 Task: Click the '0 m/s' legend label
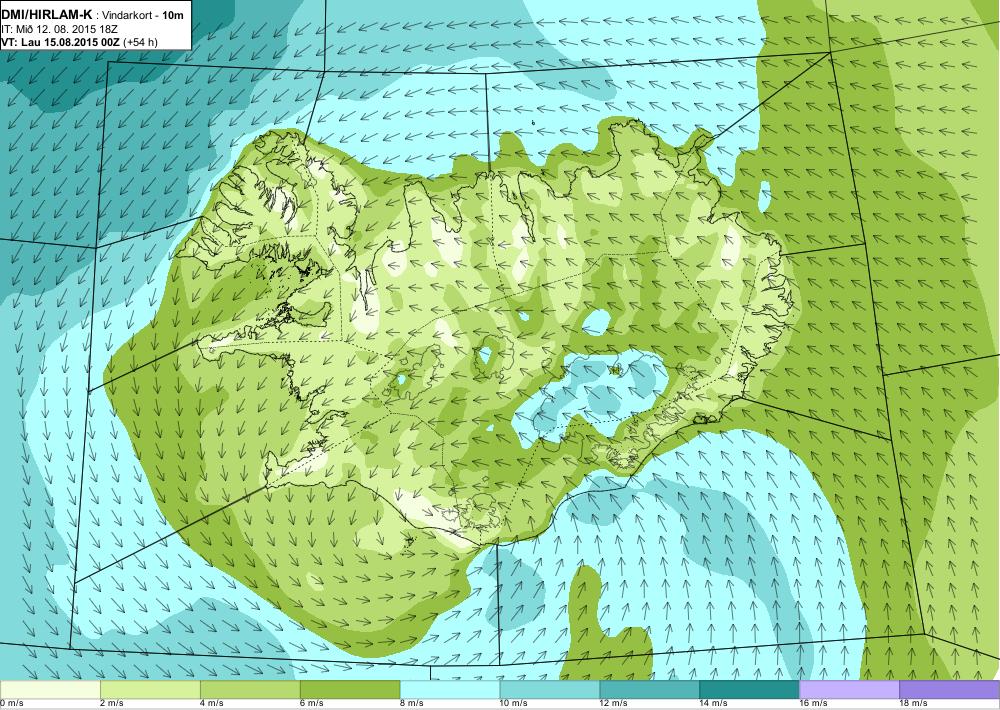click(11, 704)
